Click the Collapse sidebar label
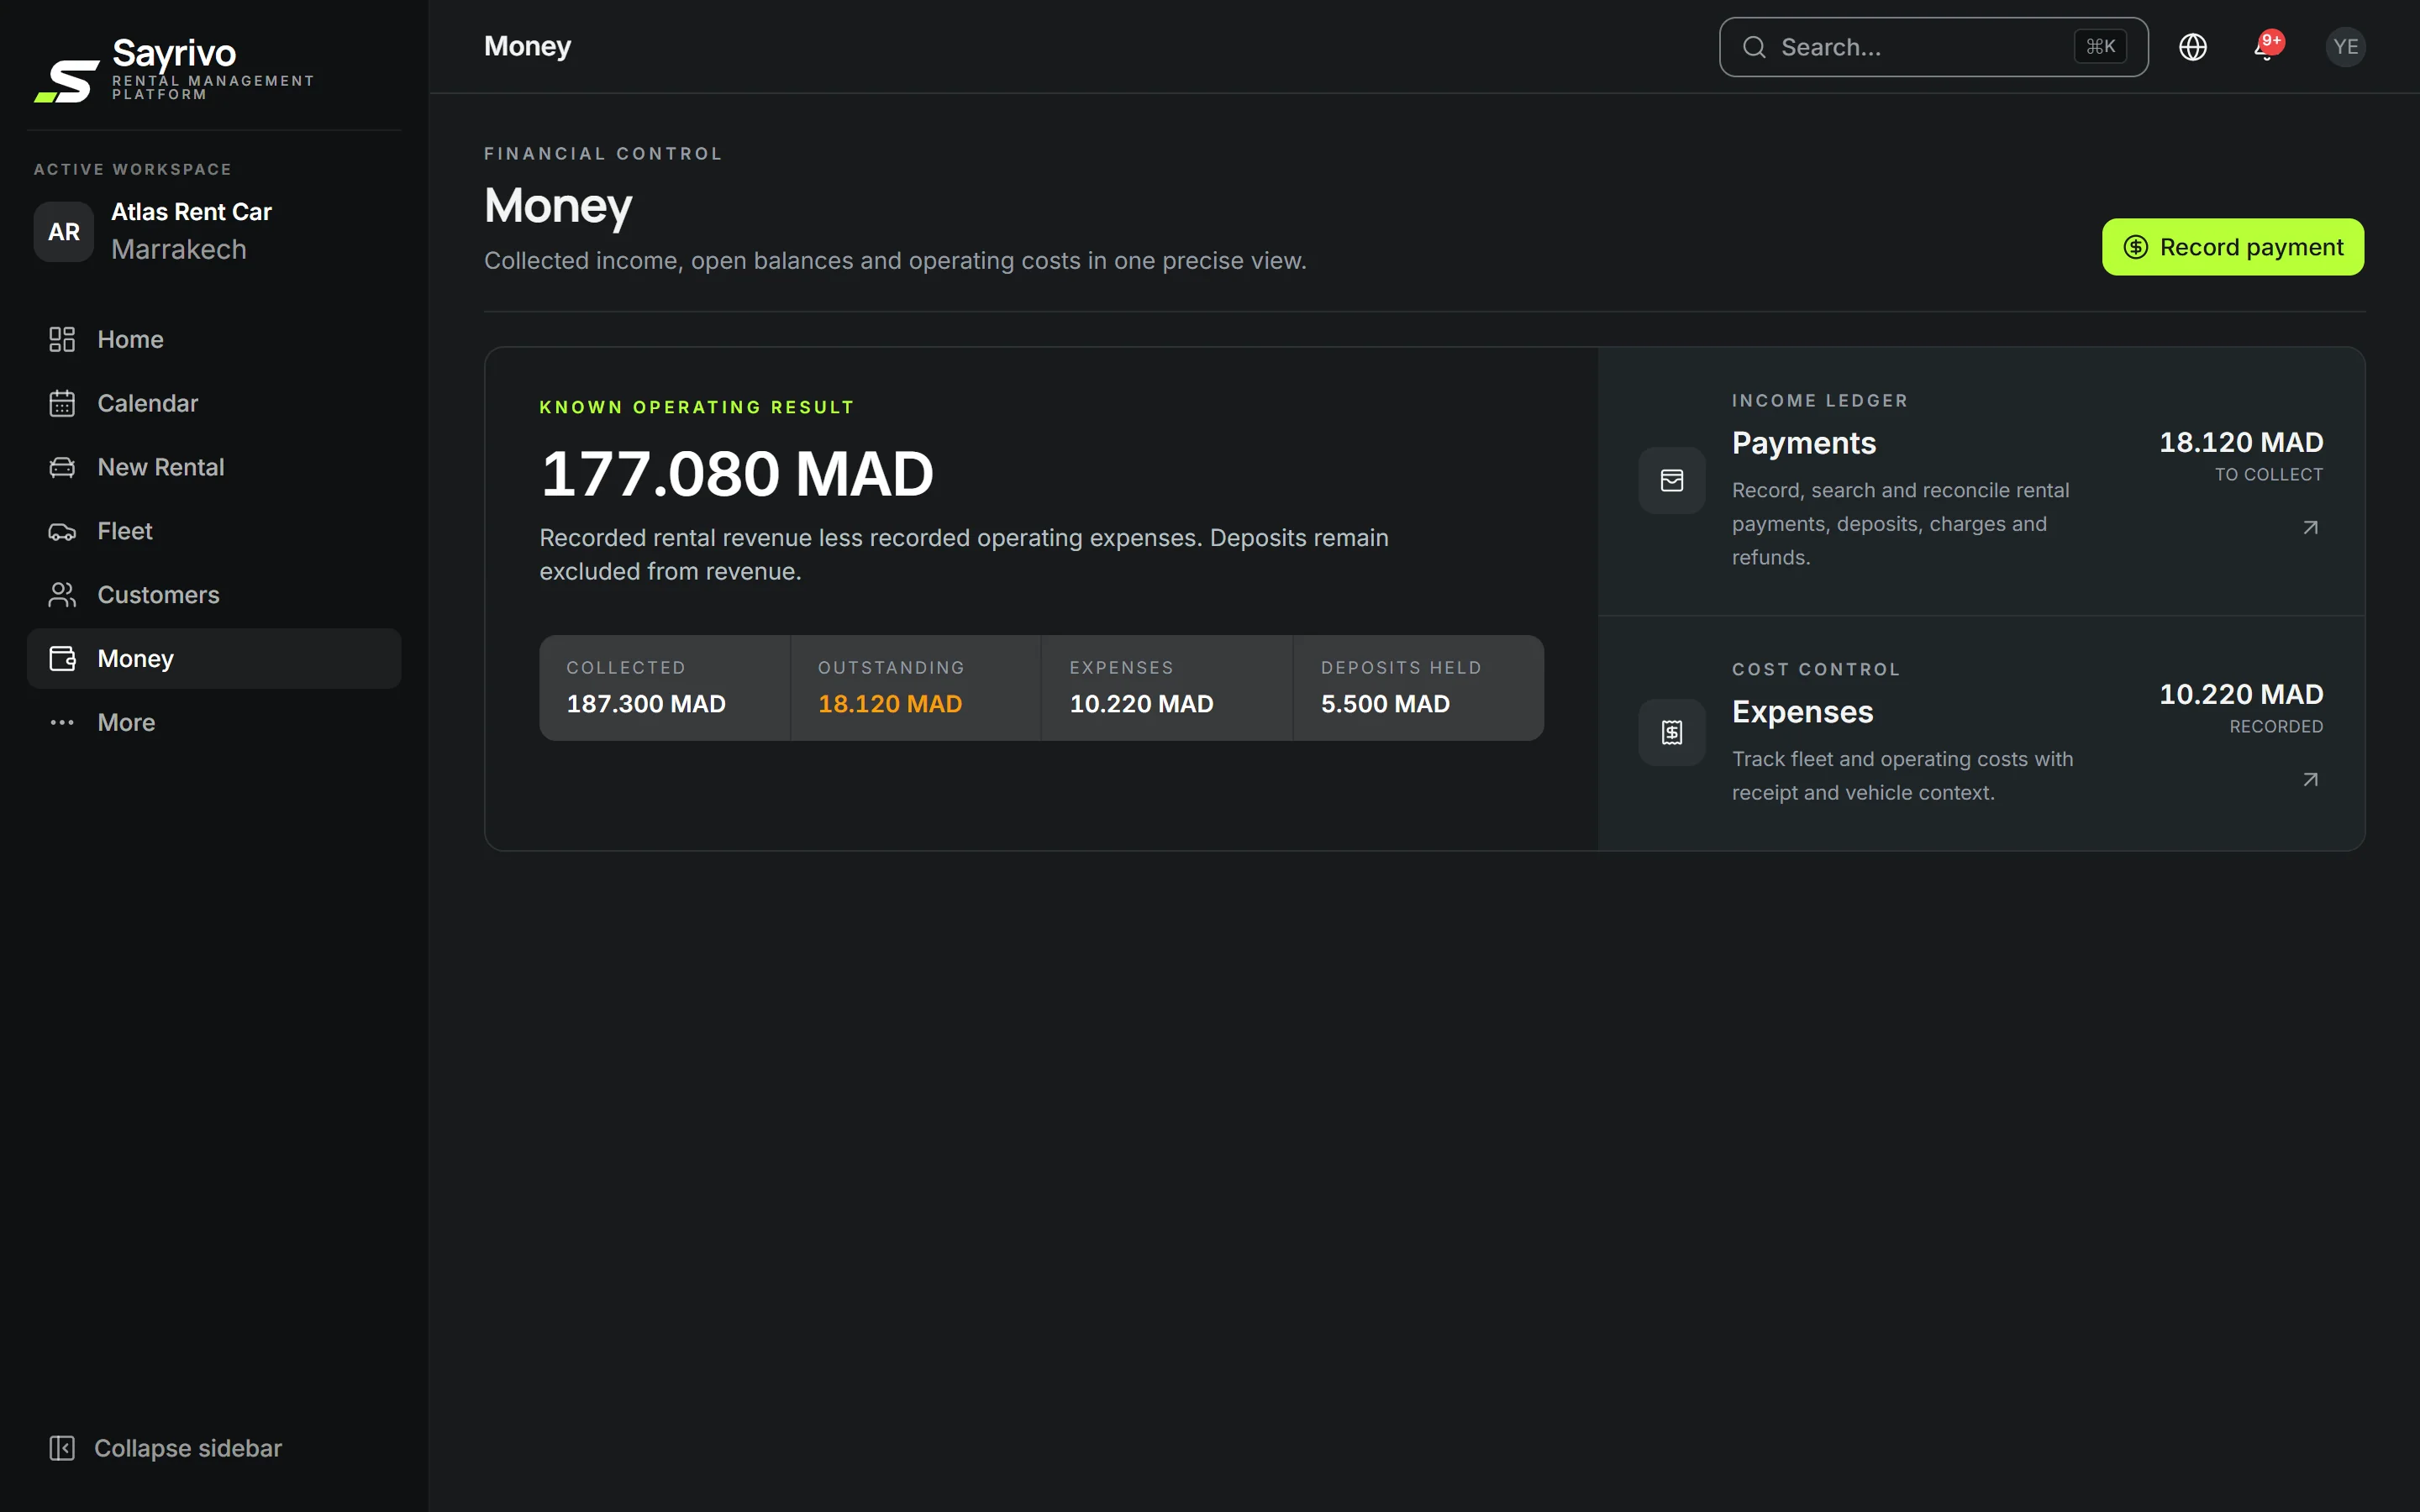Viewport: 2420px width, 1512px height. [x=188, y=1448]
